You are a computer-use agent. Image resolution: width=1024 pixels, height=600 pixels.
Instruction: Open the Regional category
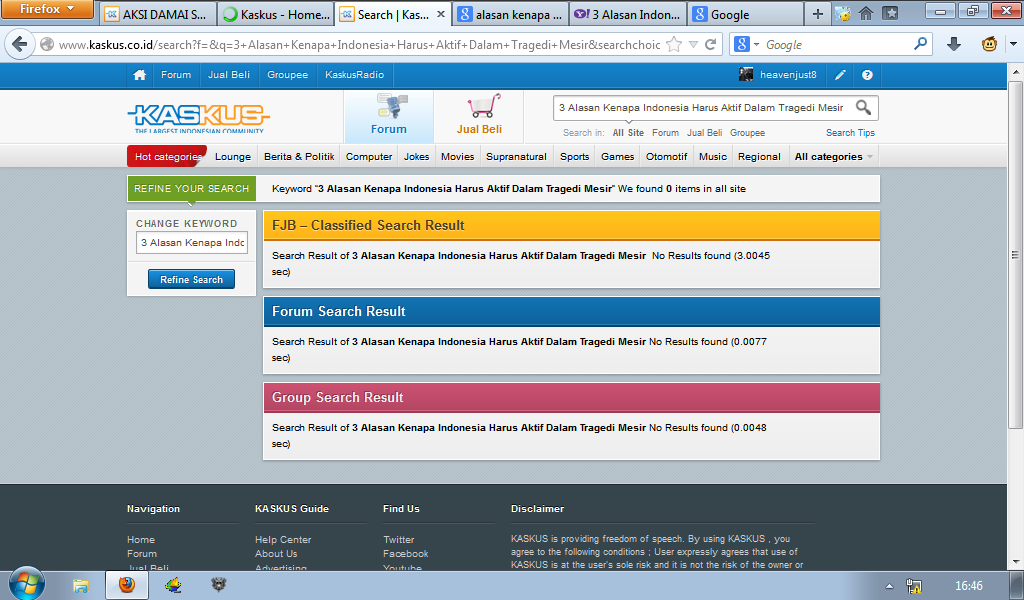759,157
